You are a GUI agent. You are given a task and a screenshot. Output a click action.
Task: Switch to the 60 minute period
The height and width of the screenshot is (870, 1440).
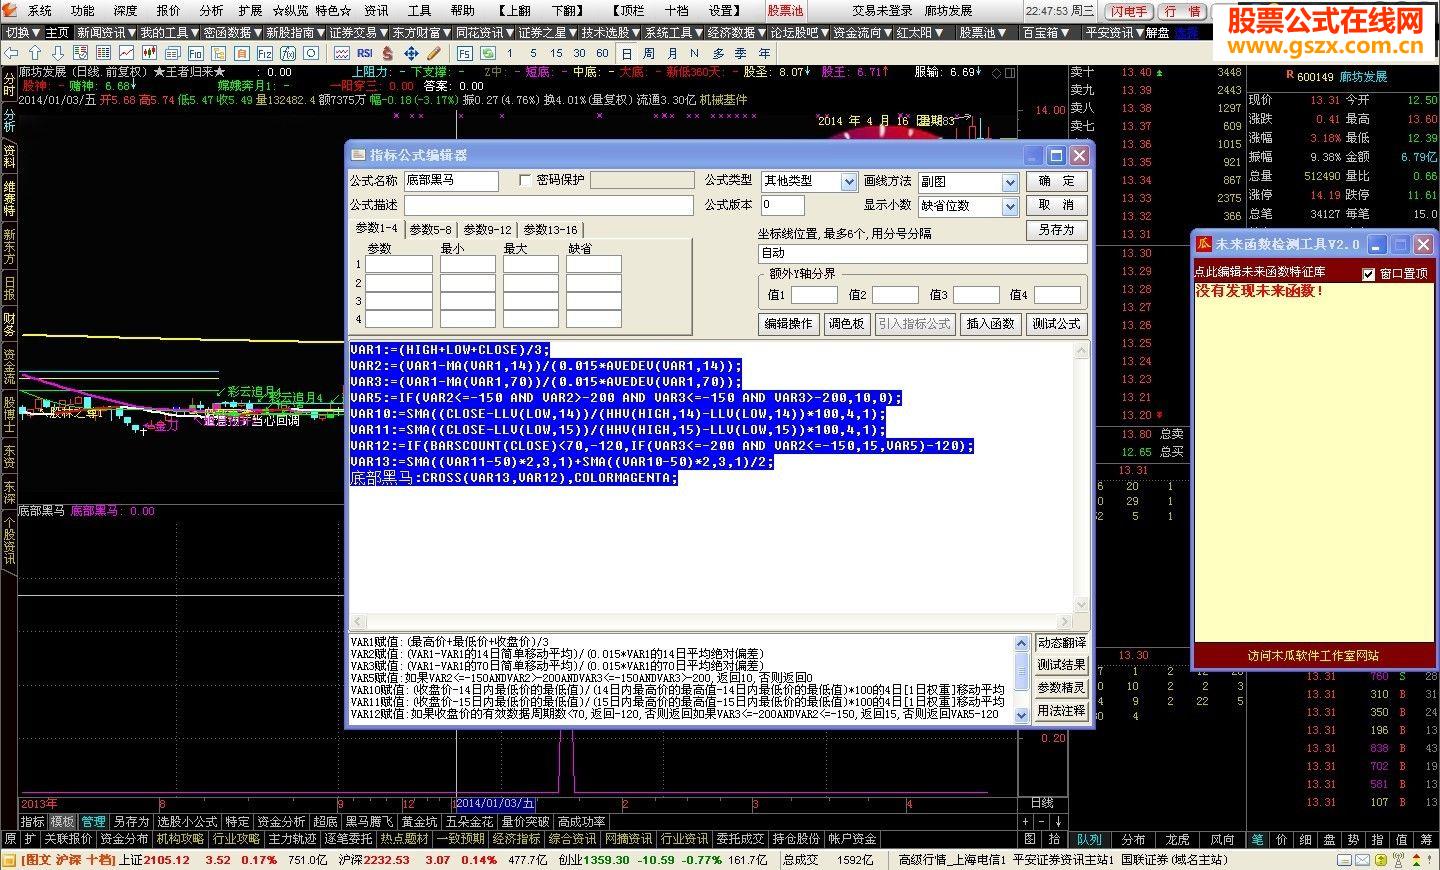[x=602, y=53]
